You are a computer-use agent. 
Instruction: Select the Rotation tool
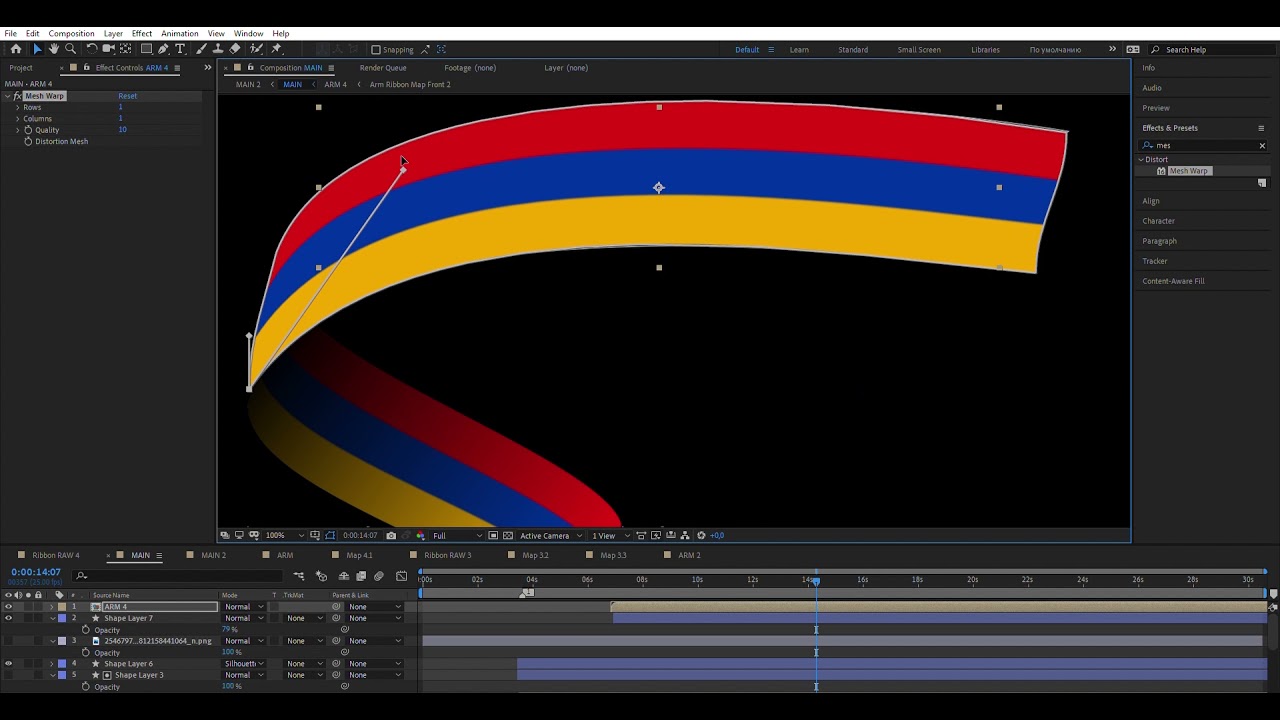tap(92, 49)
